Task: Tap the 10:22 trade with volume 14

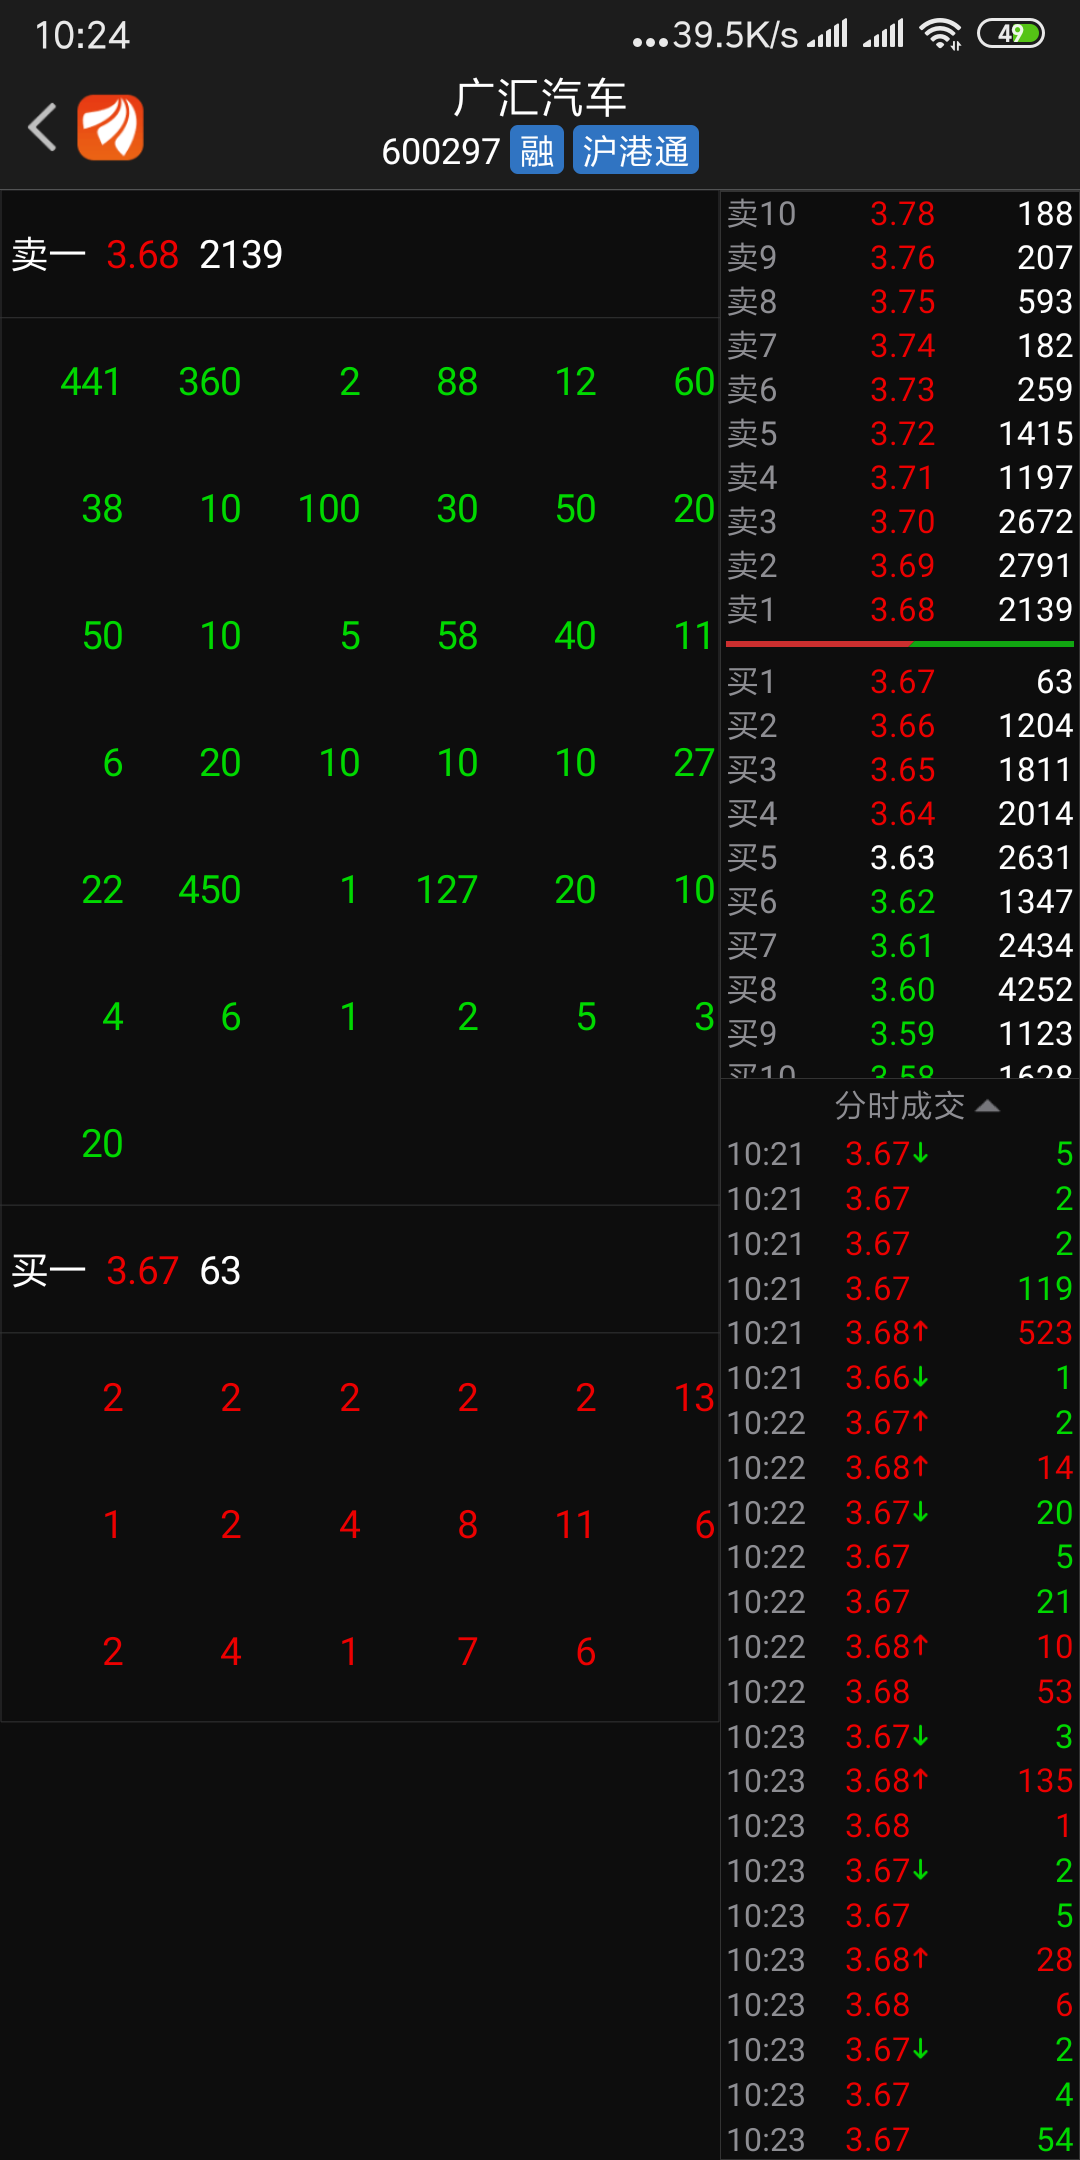Action: [900, 1468]
